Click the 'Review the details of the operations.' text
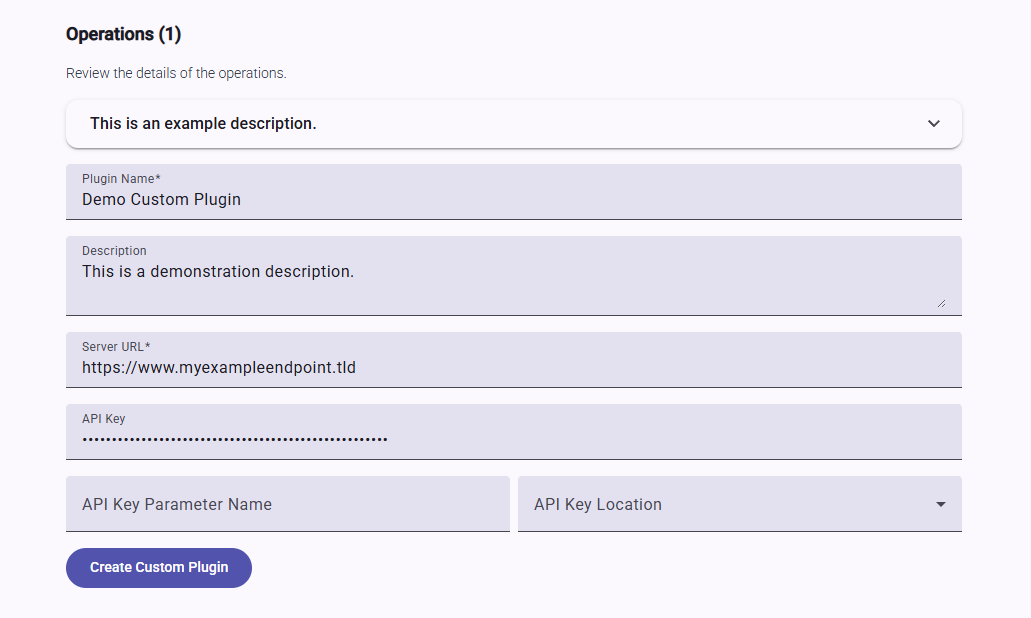Viewport: 1031px width, 618px height. coord(176,73)
